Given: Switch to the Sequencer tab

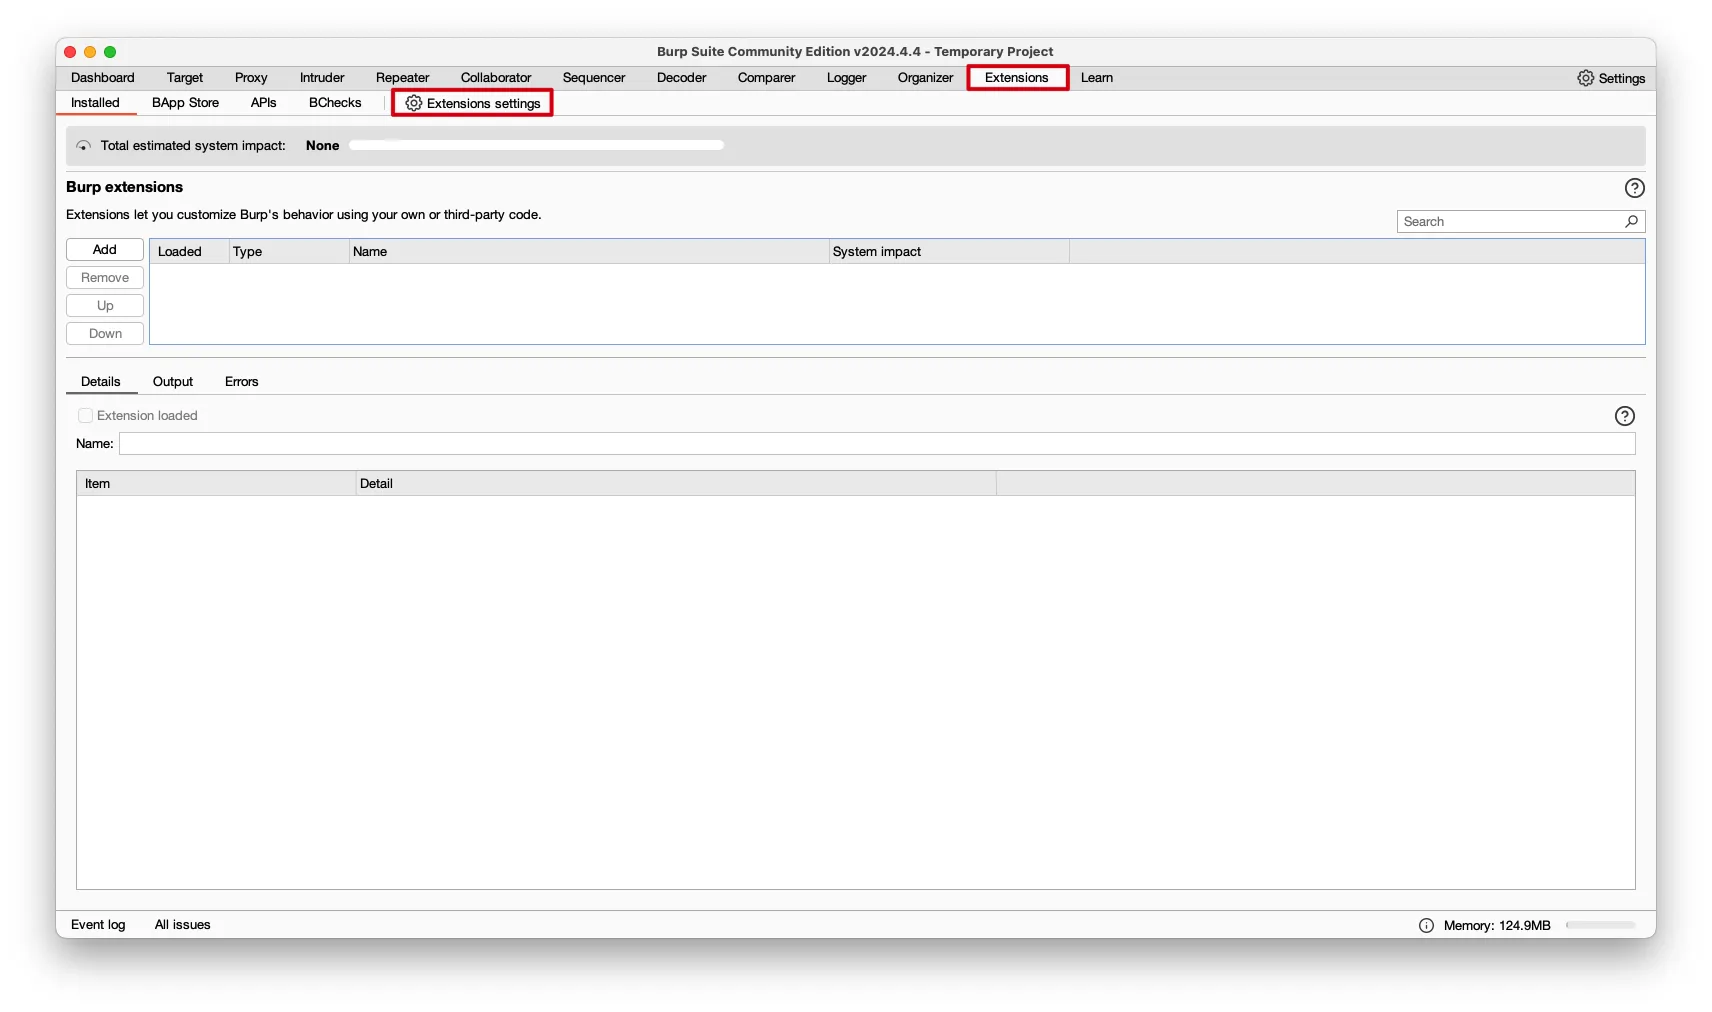Looking at the screenshot, I should pyautogui.click(x=594, y=78).
